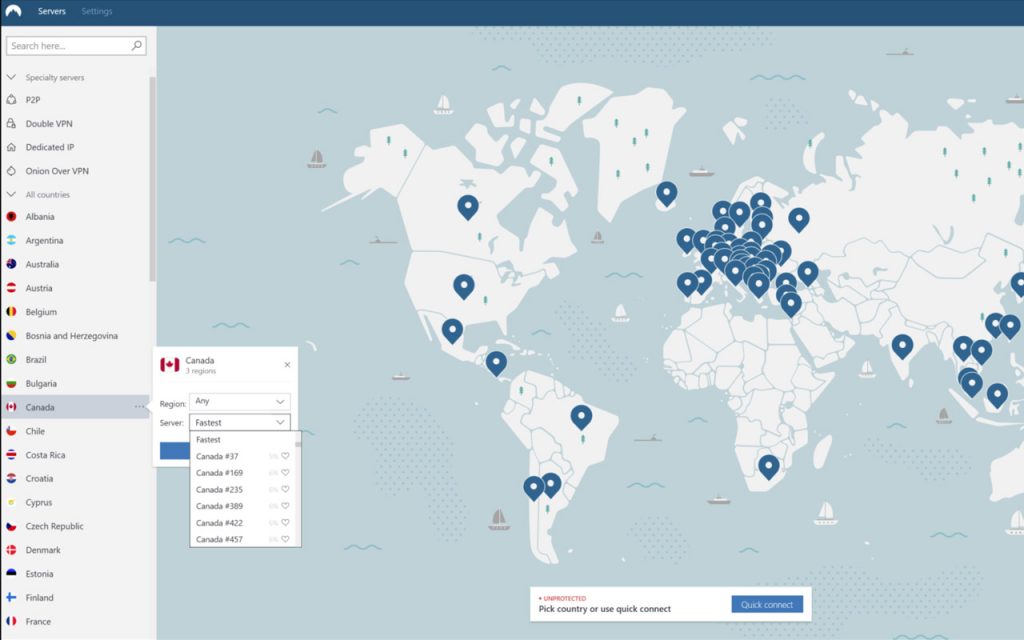Select the map pin over Indonesia
1024x640 pixels.
point(997,395)
